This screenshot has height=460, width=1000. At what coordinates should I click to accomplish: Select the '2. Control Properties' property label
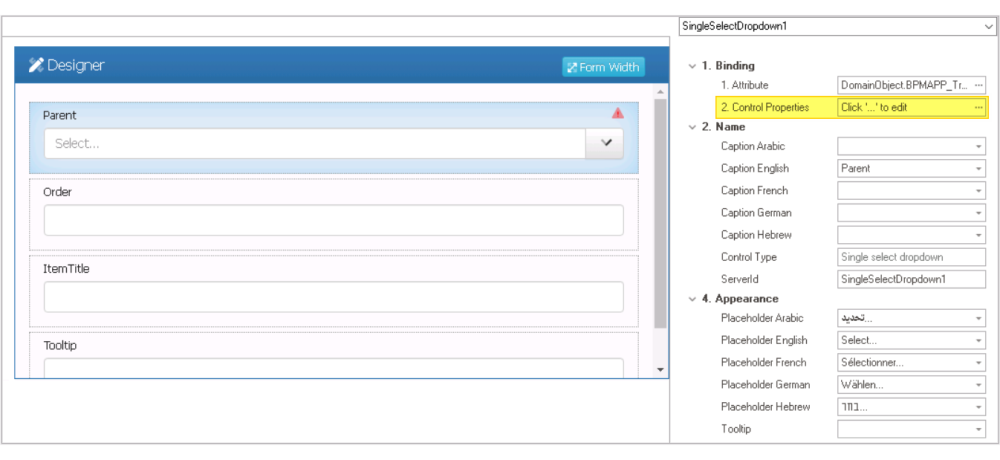[765, 108]
